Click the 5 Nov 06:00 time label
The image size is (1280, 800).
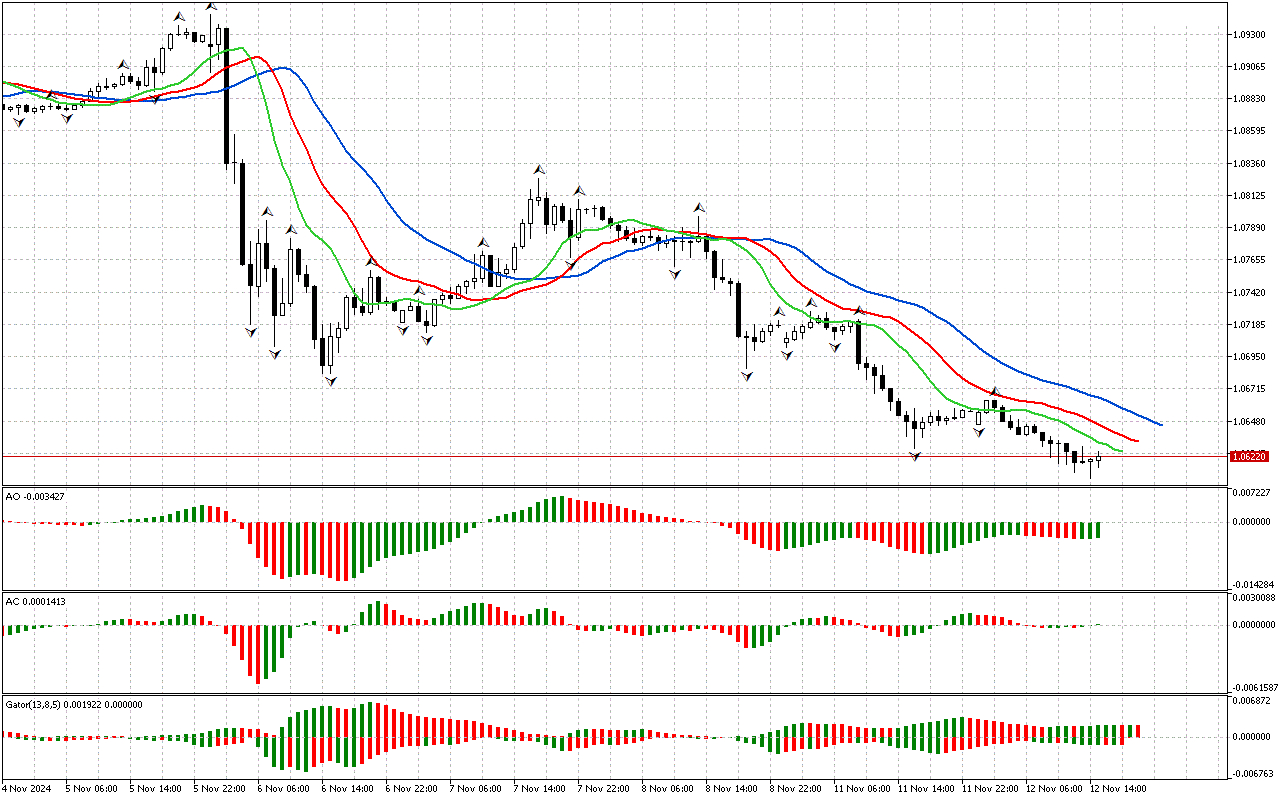92,789
